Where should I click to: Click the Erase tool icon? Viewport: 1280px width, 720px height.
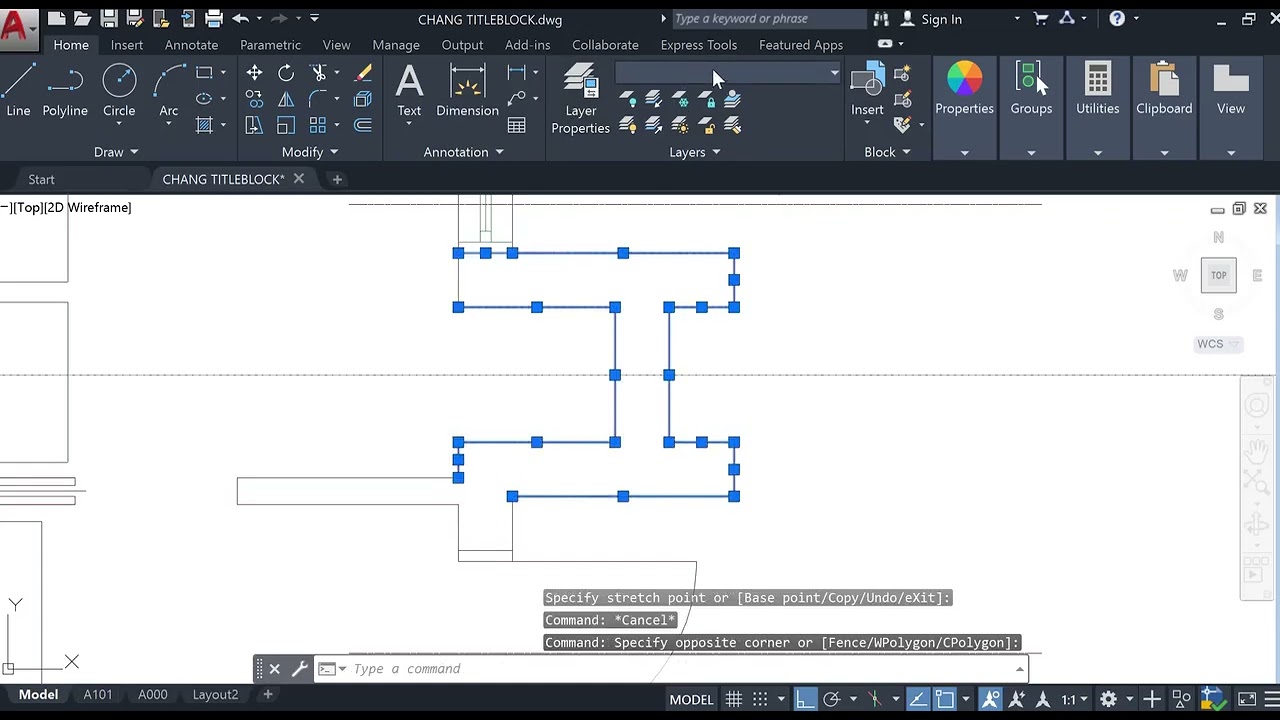coord(363,73)
